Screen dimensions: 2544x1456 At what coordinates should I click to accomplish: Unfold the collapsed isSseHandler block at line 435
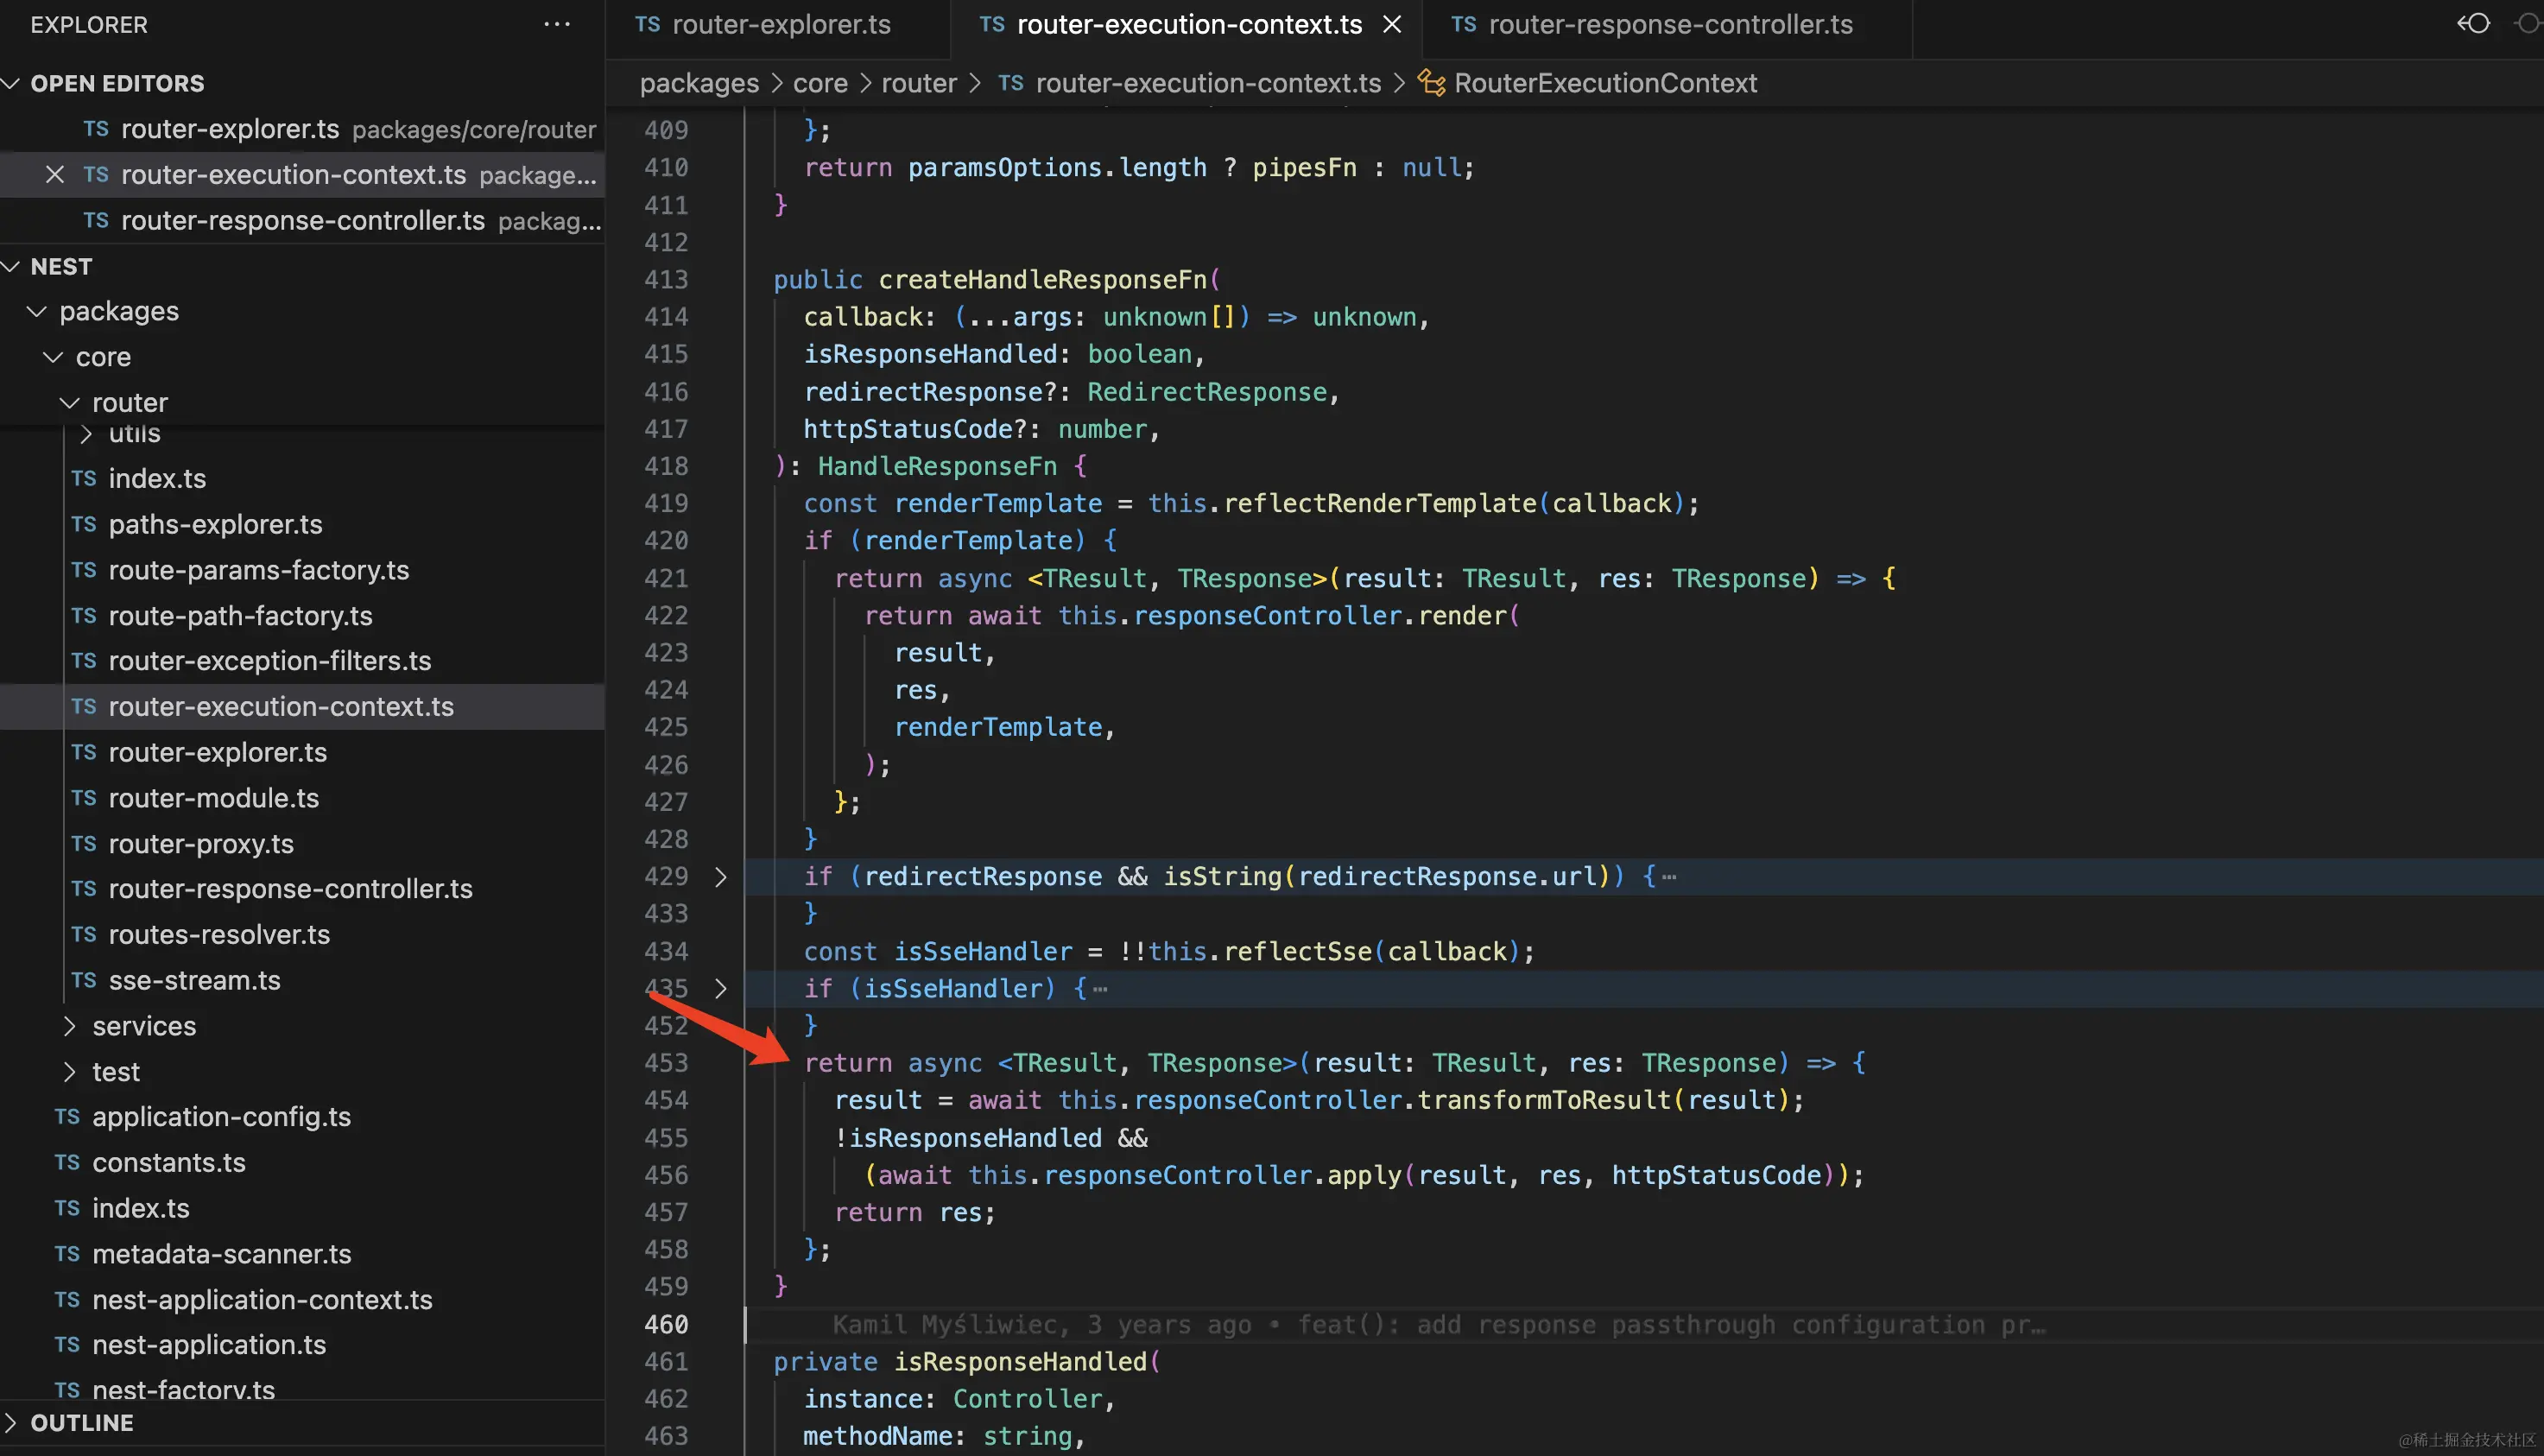[x=720, y=989]
